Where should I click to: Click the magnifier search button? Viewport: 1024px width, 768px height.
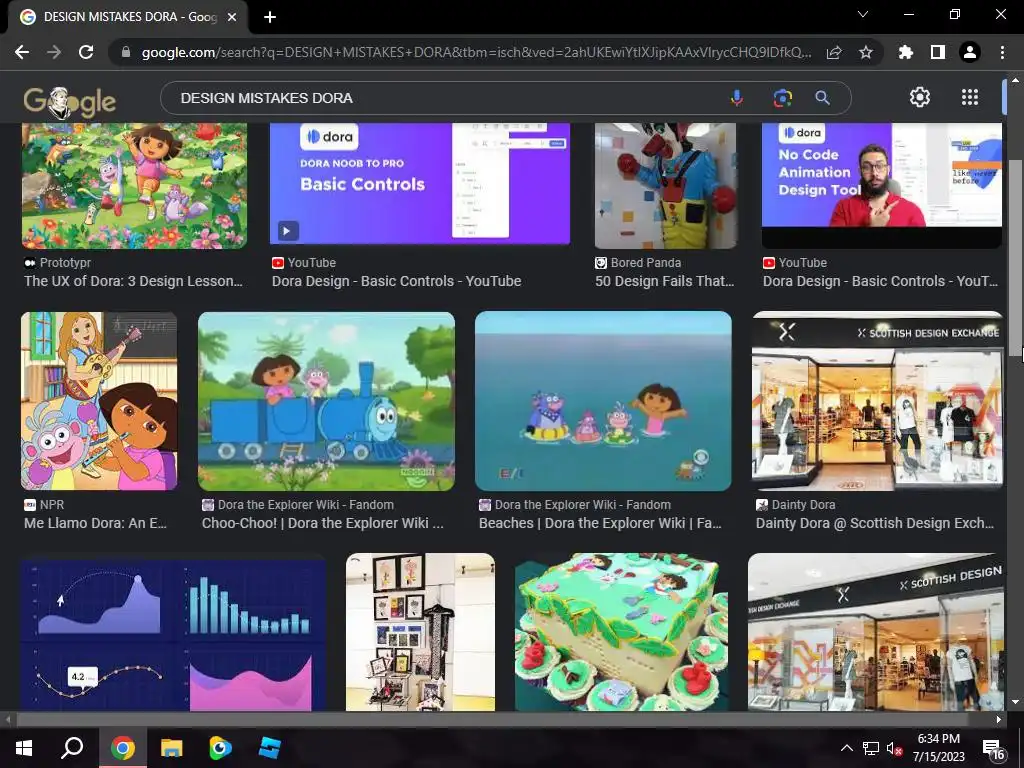[x=822, y=98]
